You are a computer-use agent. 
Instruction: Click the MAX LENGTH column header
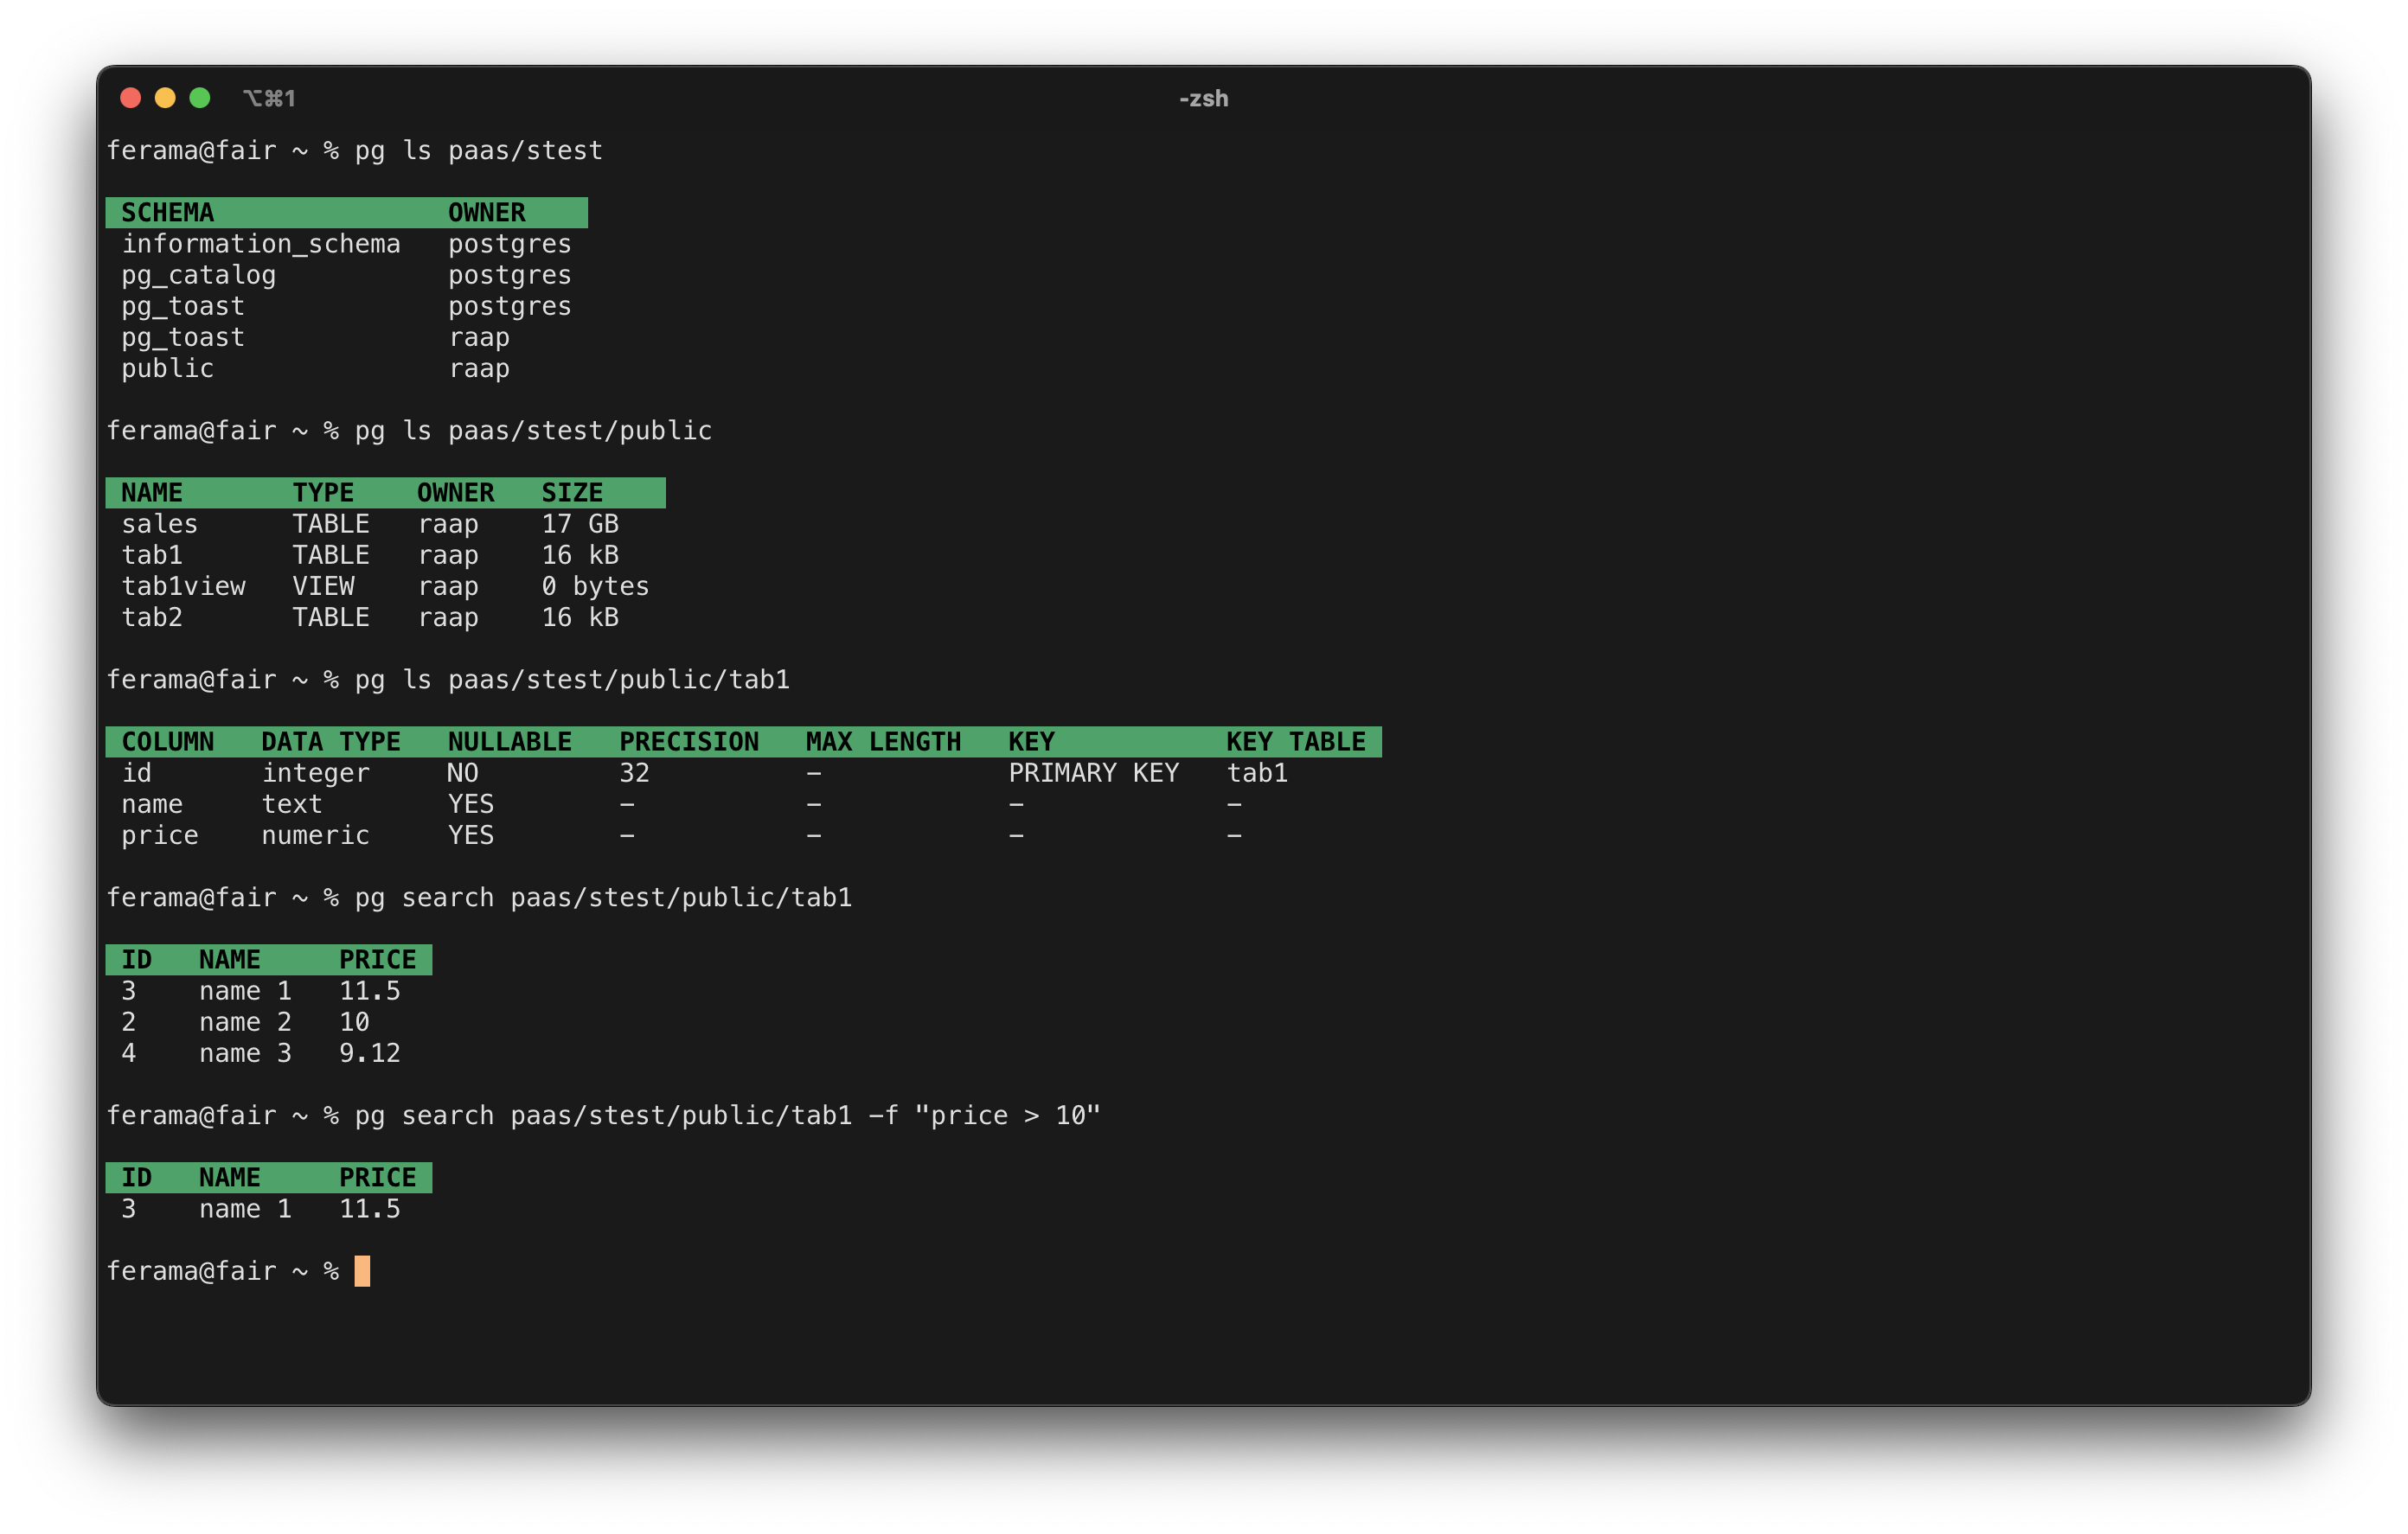[882, 742]
